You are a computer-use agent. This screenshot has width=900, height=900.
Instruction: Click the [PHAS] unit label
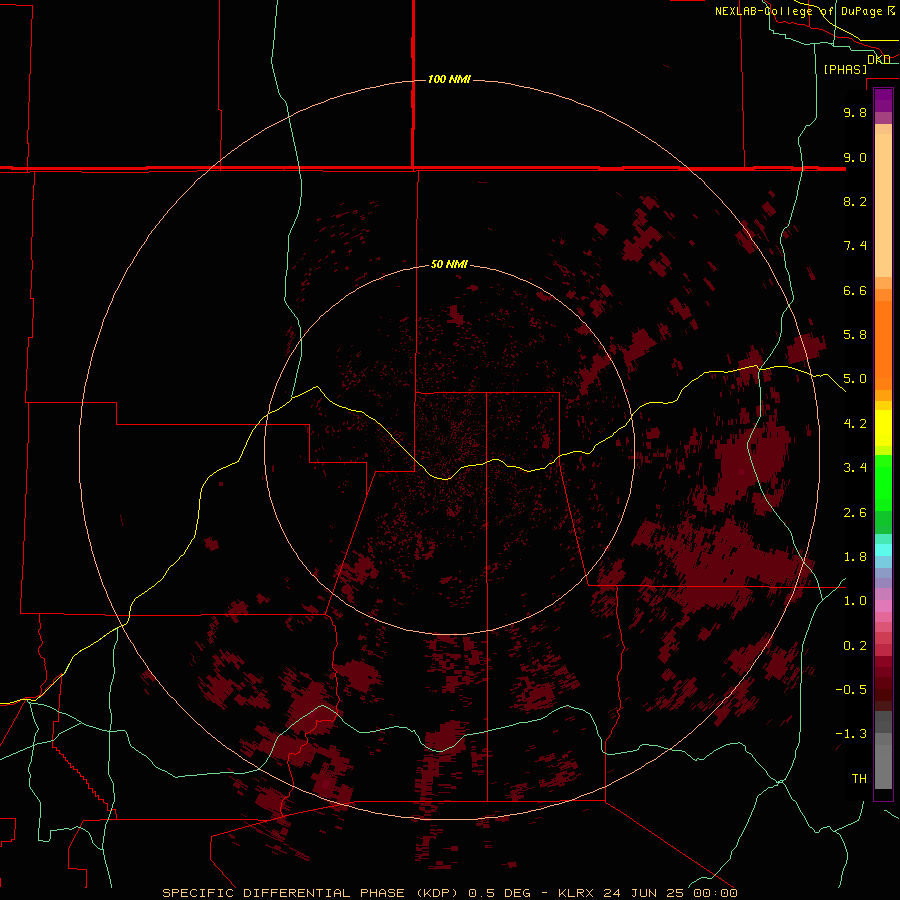click(x=845, y=70)
